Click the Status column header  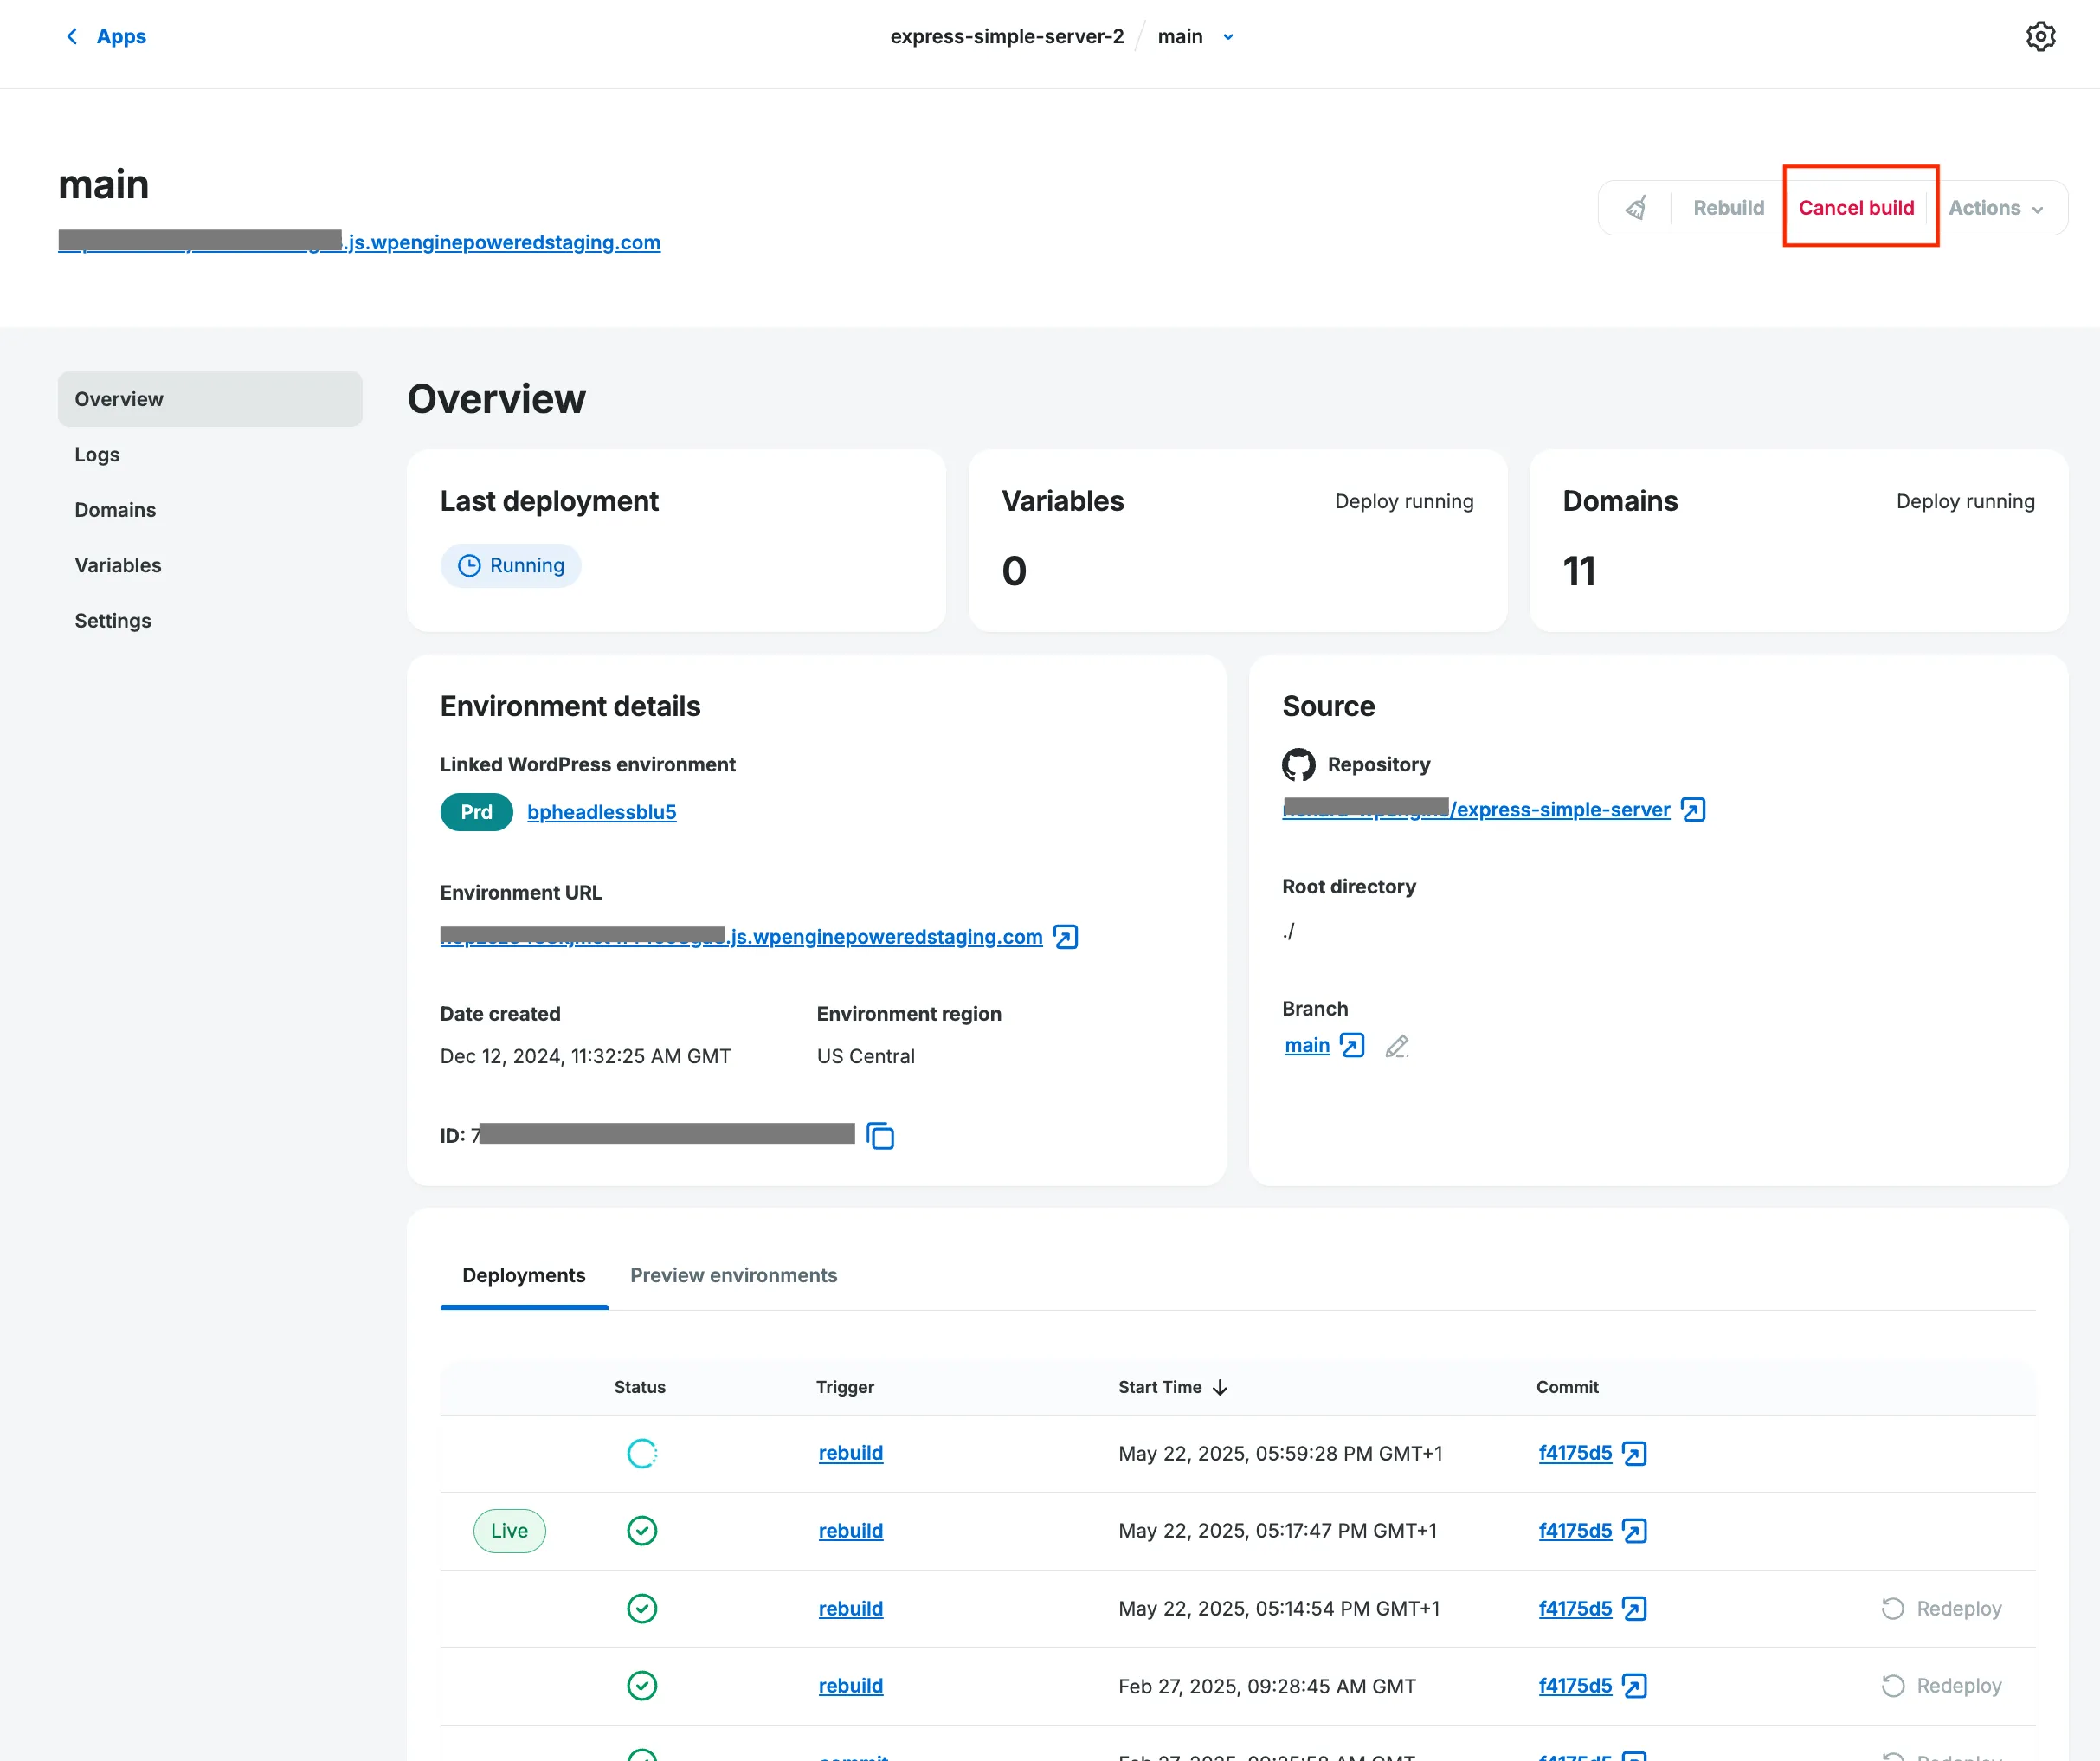point(640,1387)
